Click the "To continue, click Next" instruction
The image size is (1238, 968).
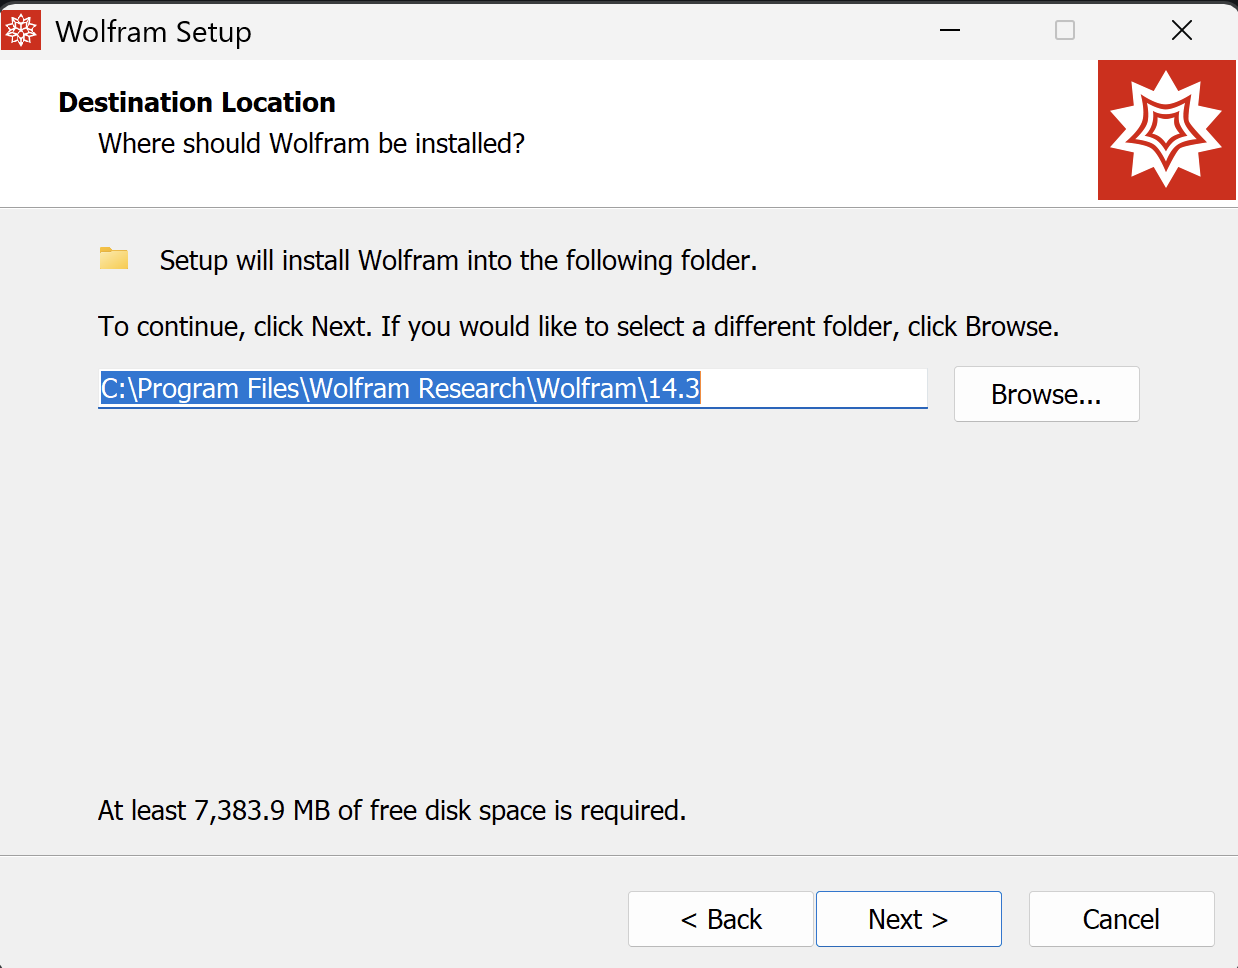pos(578,327)
